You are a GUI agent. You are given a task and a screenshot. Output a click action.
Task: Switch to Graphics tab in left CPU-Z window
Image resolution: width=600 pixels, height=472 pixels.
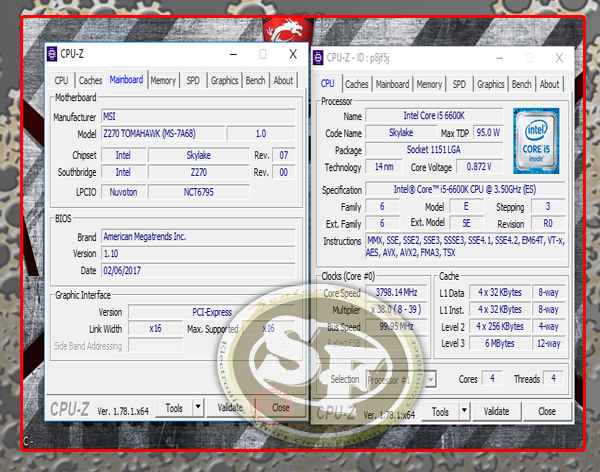point(224,80)
